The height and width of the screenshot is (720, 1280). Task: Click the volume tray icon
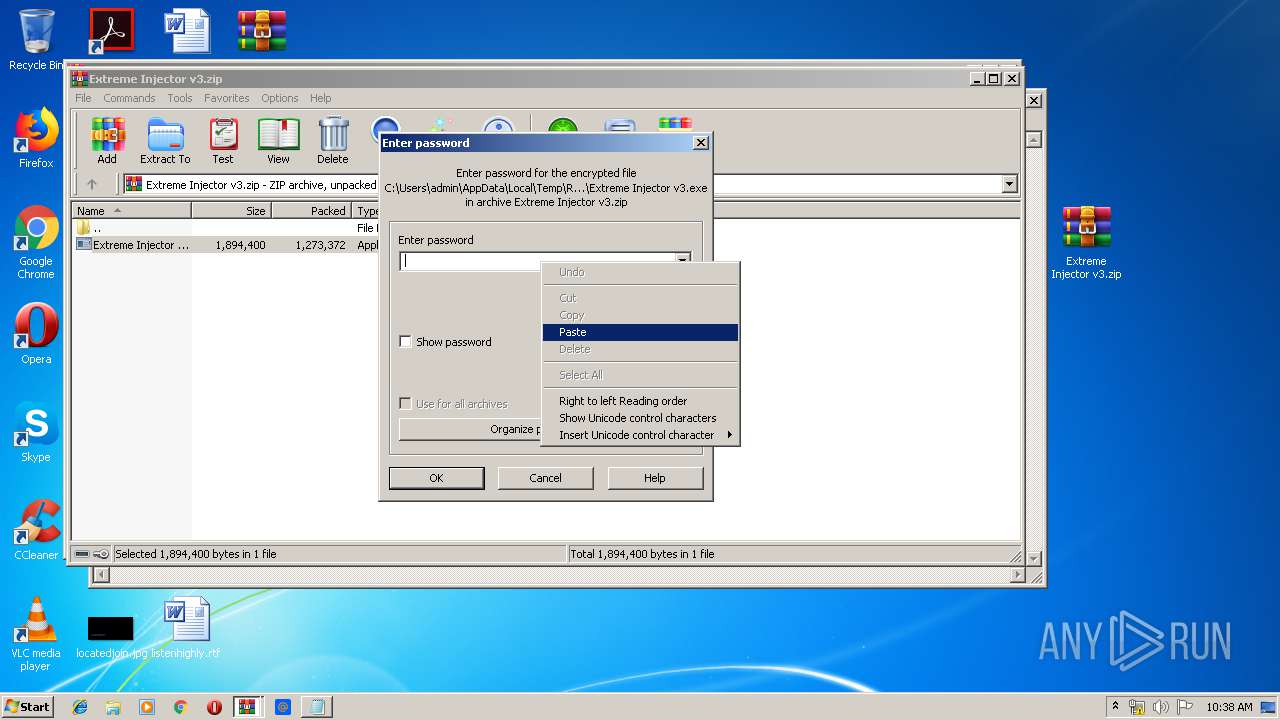coord(1161,707)
